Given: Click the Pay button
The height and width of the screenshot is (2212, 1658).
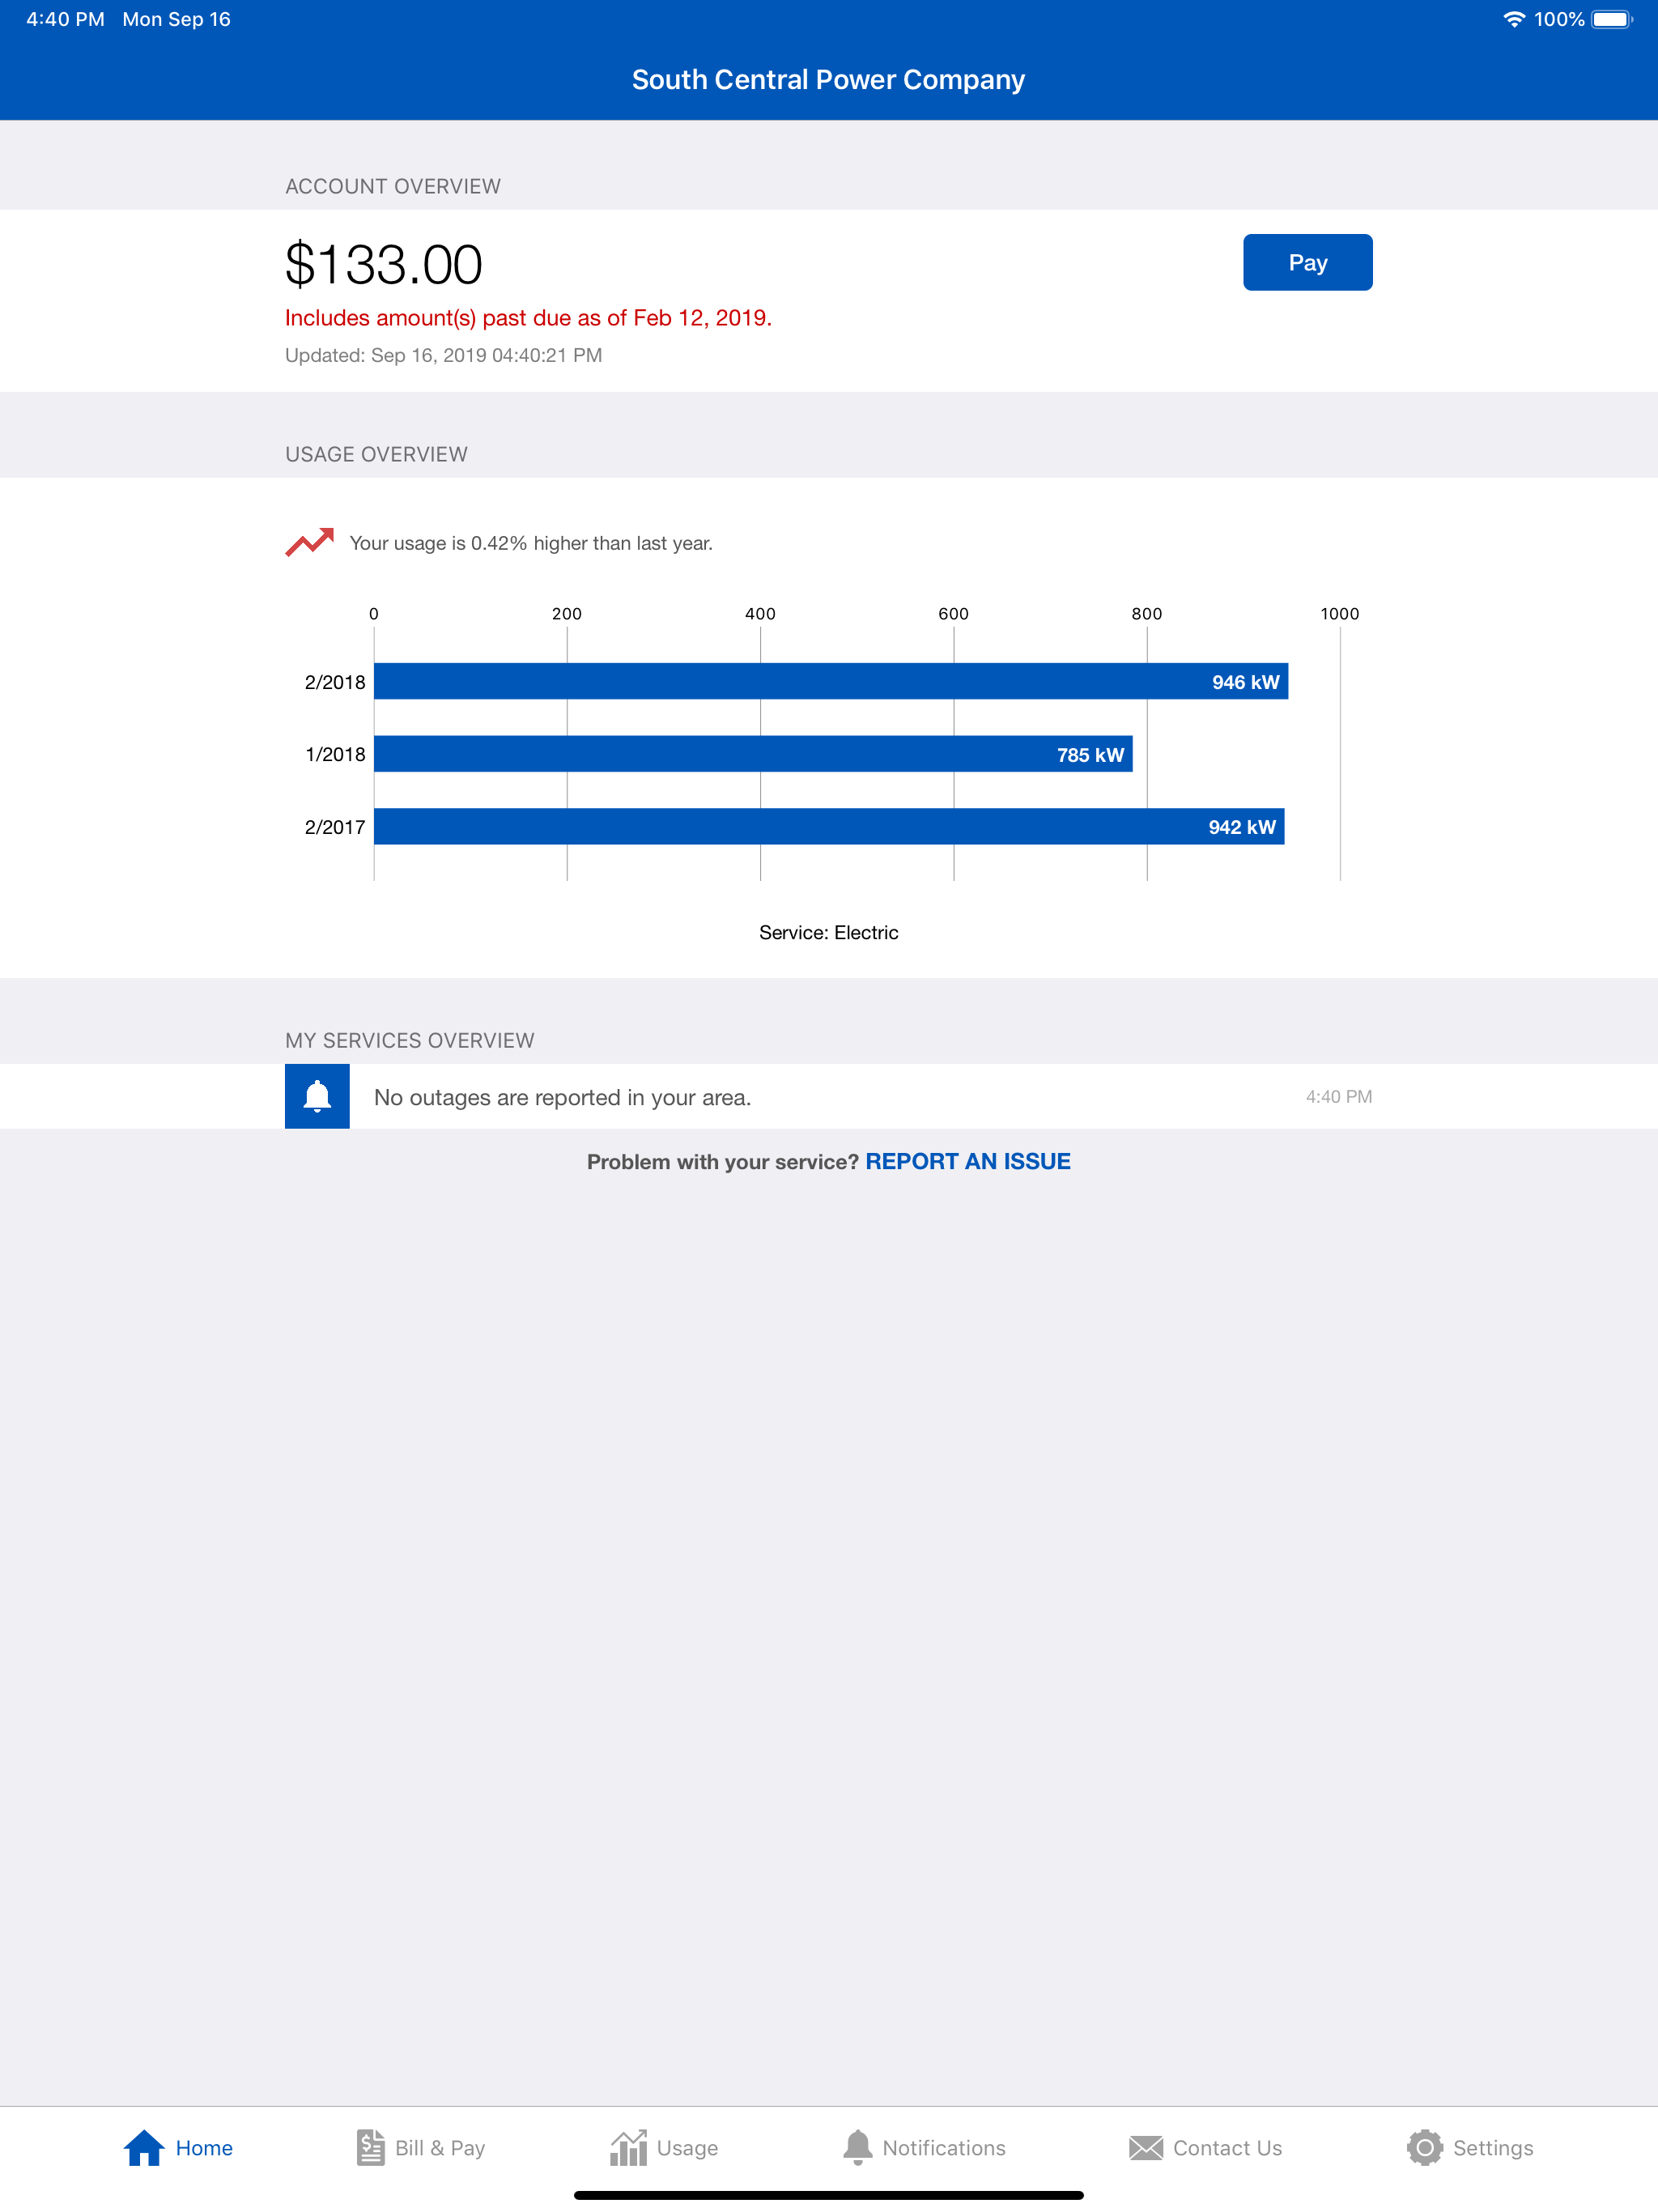Looking at the screenshot, I should (x=1307, y=262).
